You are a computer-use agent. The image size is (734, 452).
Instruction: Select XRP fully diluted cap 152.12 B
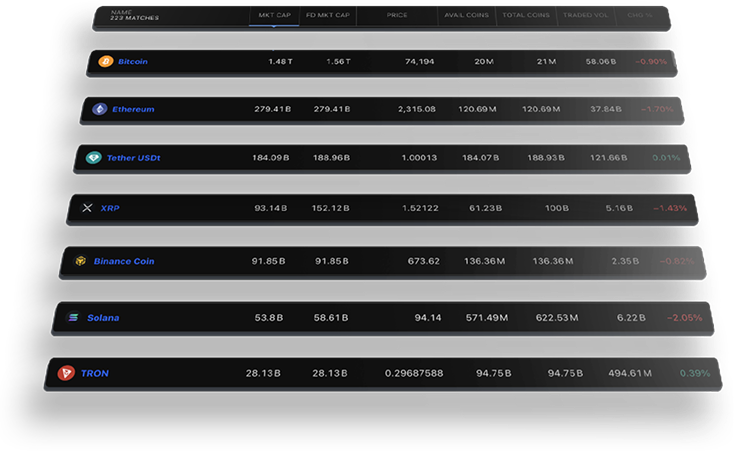(330, 208)
